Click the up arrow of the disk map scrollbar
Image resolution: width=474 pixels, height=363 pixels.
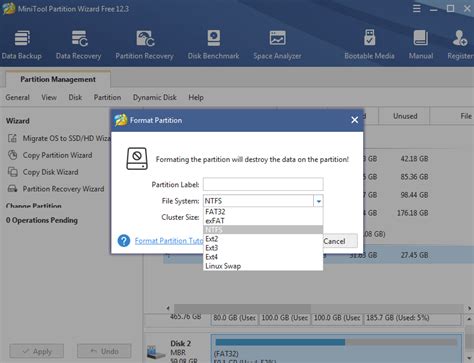(x=469, y=319)
